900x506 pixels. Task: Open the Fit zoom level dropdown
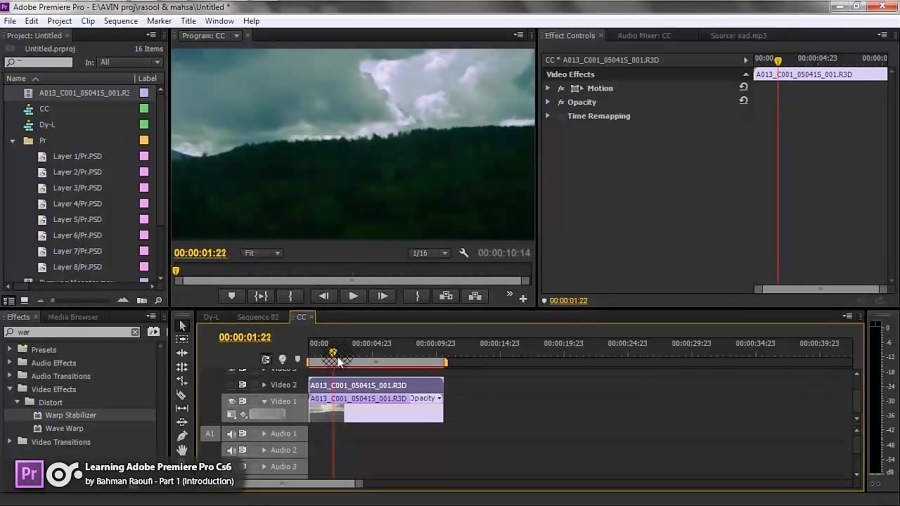(262, 253)
